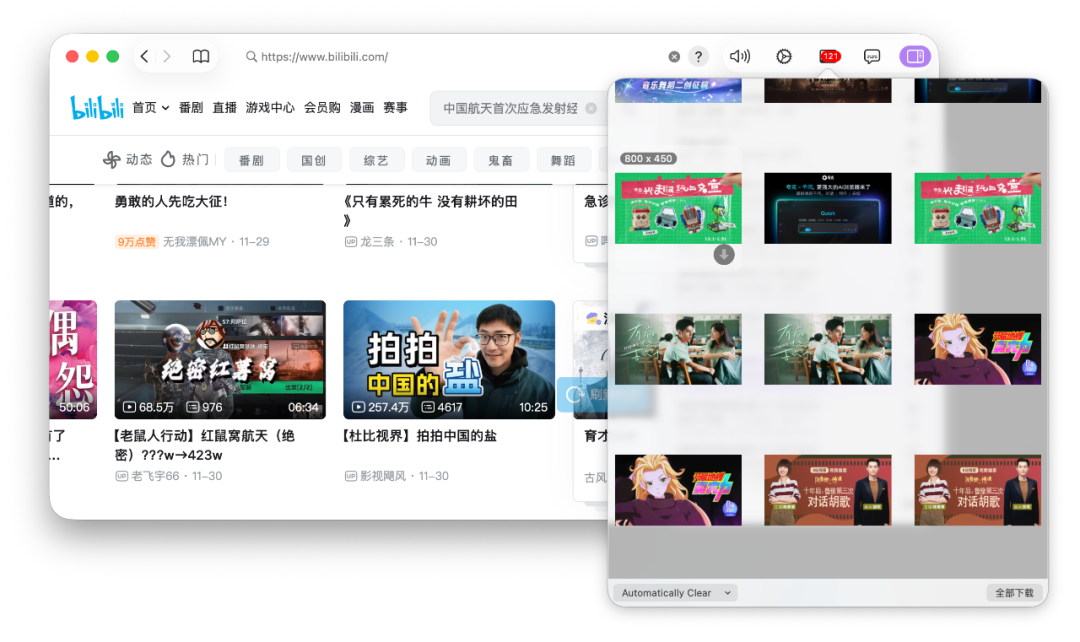1080x642 pixels.
Task: Open the video playback gear icon
Action: coord(784,56)
